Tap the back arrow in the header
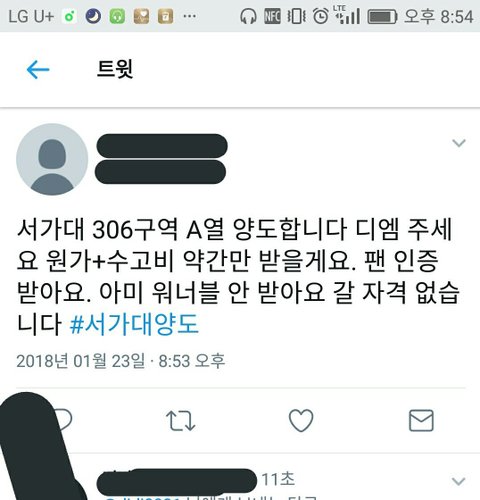The height and width of the screenshot is (500, 480). (38, 70)
